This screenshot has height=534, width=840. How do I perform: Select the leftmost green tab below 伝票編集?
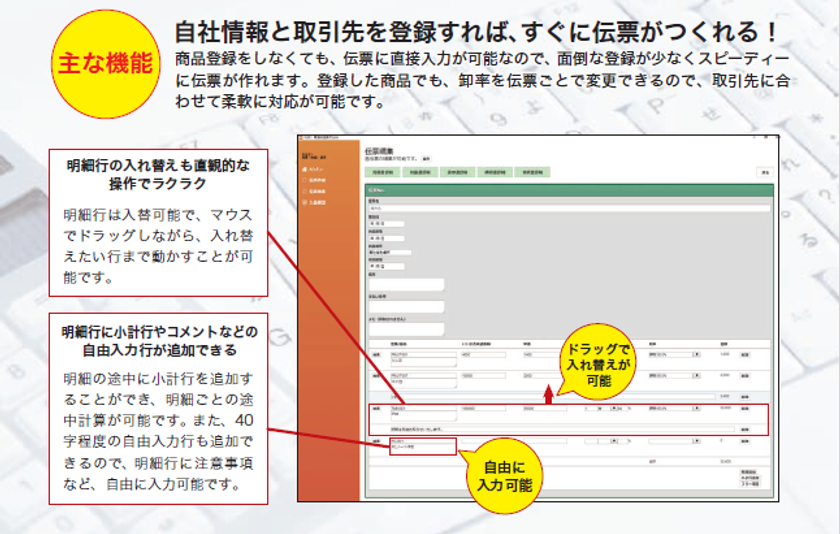(383, 172)
